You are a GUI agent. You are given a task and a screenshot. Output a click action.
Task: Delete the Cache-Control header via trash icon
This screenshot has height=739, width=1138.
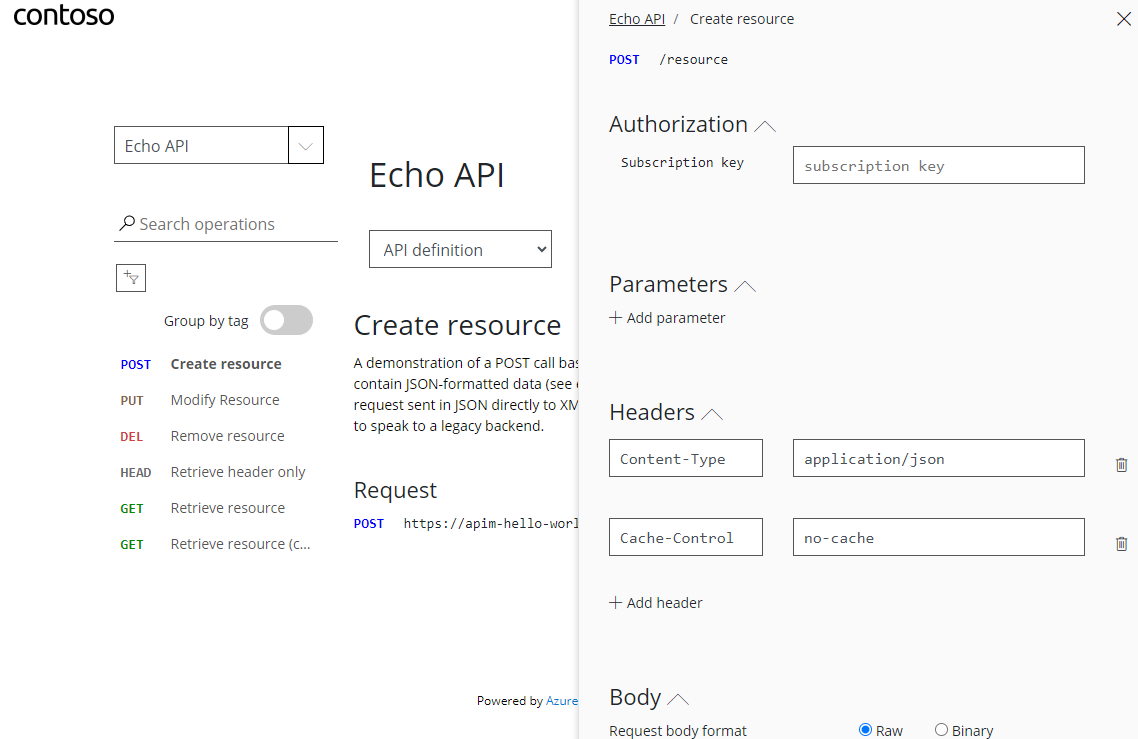tap(1121, 543)
